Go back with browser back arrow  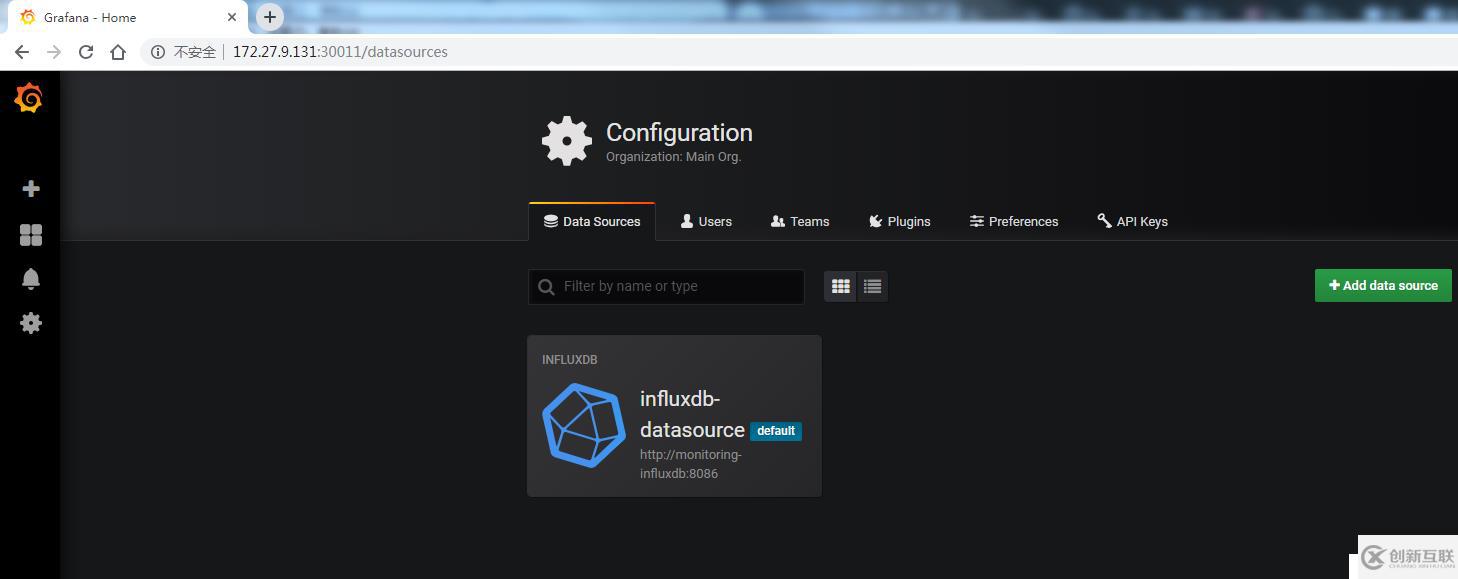[x=22, y=52]
